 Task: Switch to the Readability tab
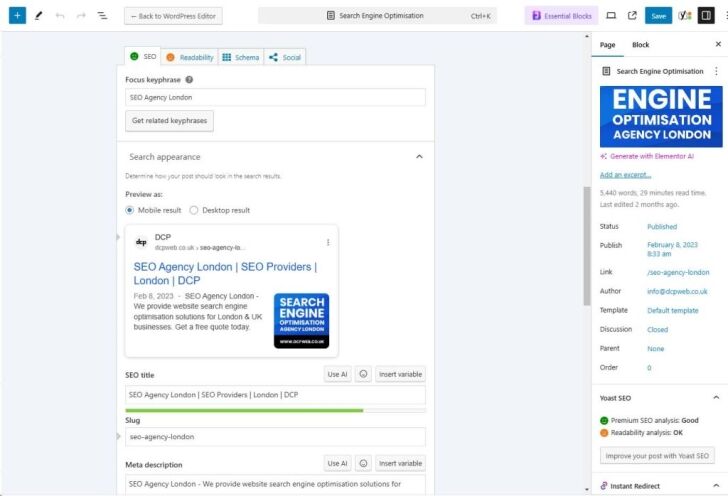click(189, 58)
